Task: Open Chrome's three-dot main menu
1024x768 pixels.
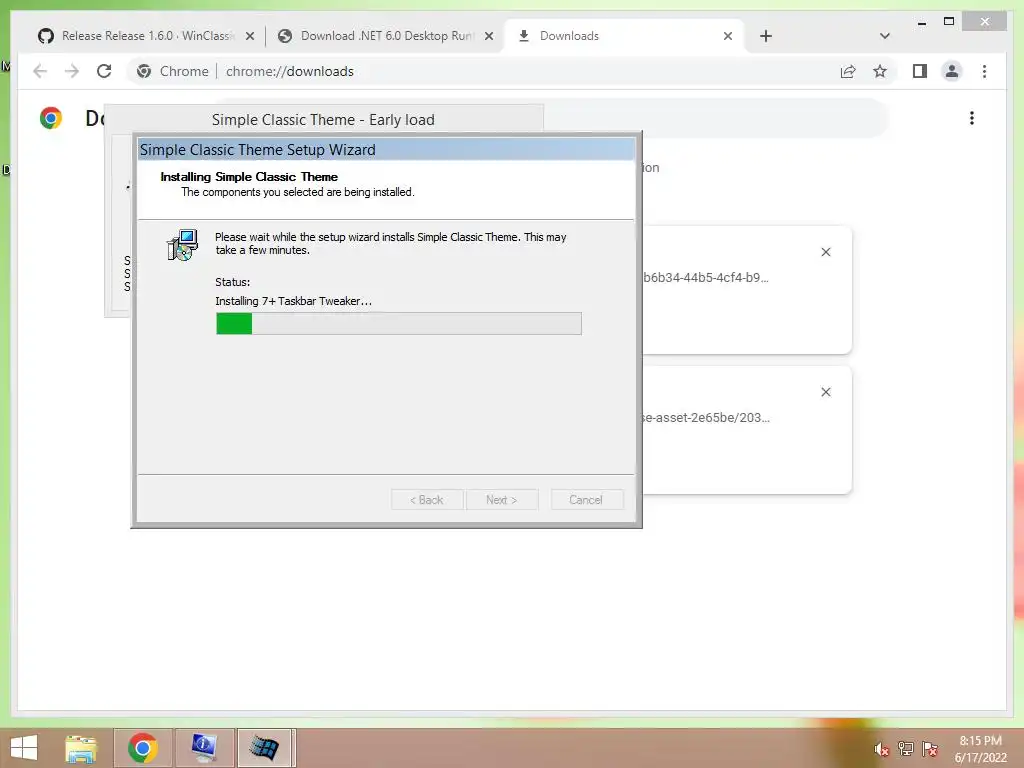Action: [x=984, y=71]
